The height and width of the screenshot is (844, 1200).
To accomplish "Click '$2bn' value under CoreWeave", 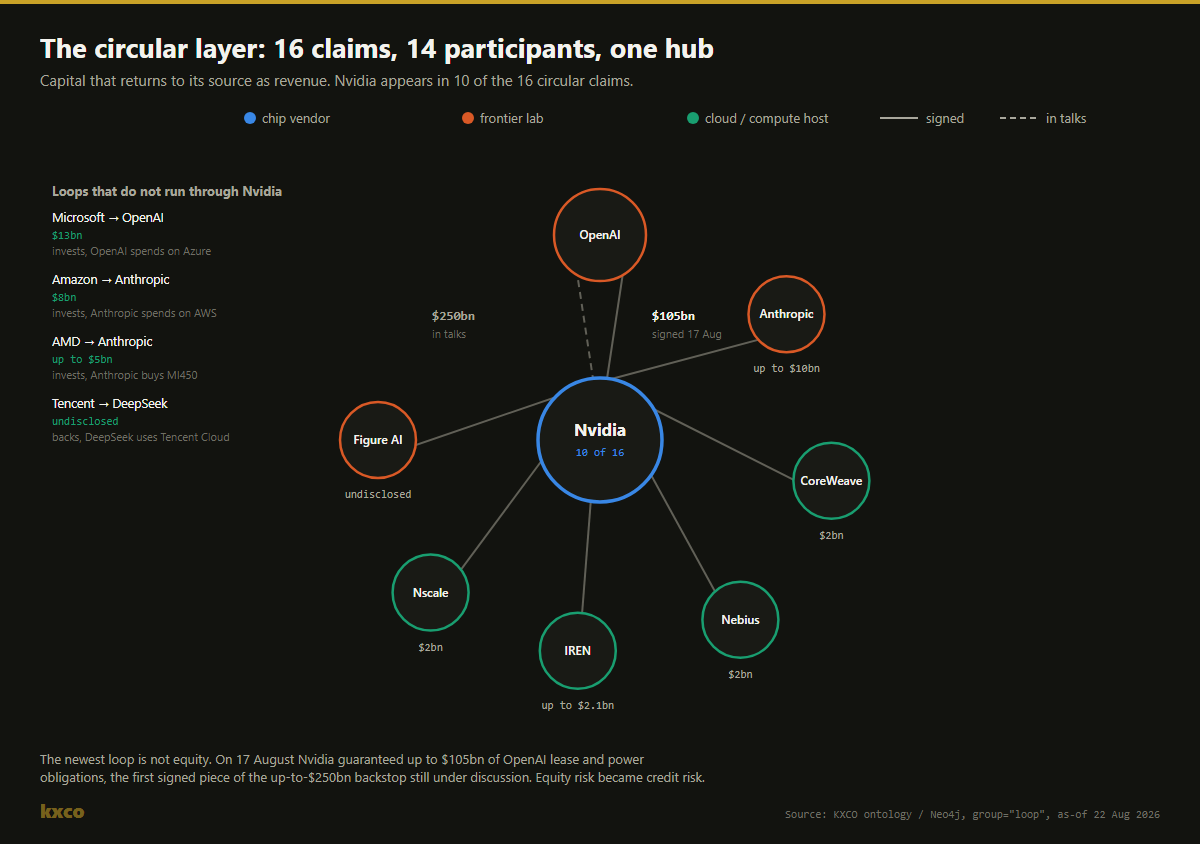I will 831,535.
